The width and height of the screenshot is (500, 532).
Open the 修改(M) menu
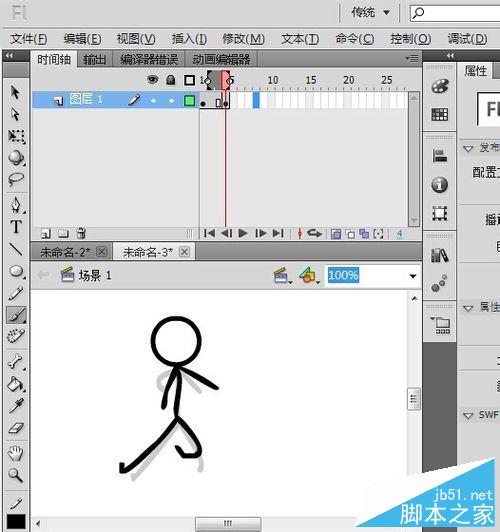click(243, 39)
